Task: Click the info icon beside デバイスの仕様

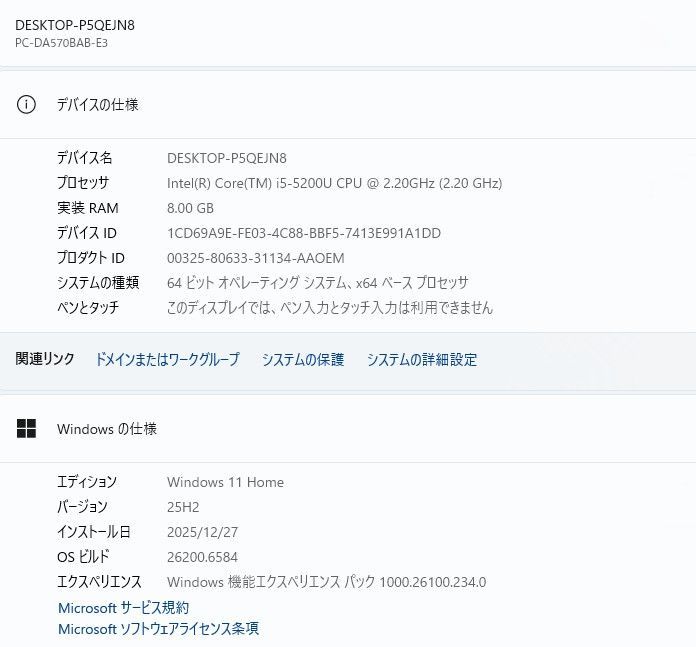Action: tap(26, 105)
